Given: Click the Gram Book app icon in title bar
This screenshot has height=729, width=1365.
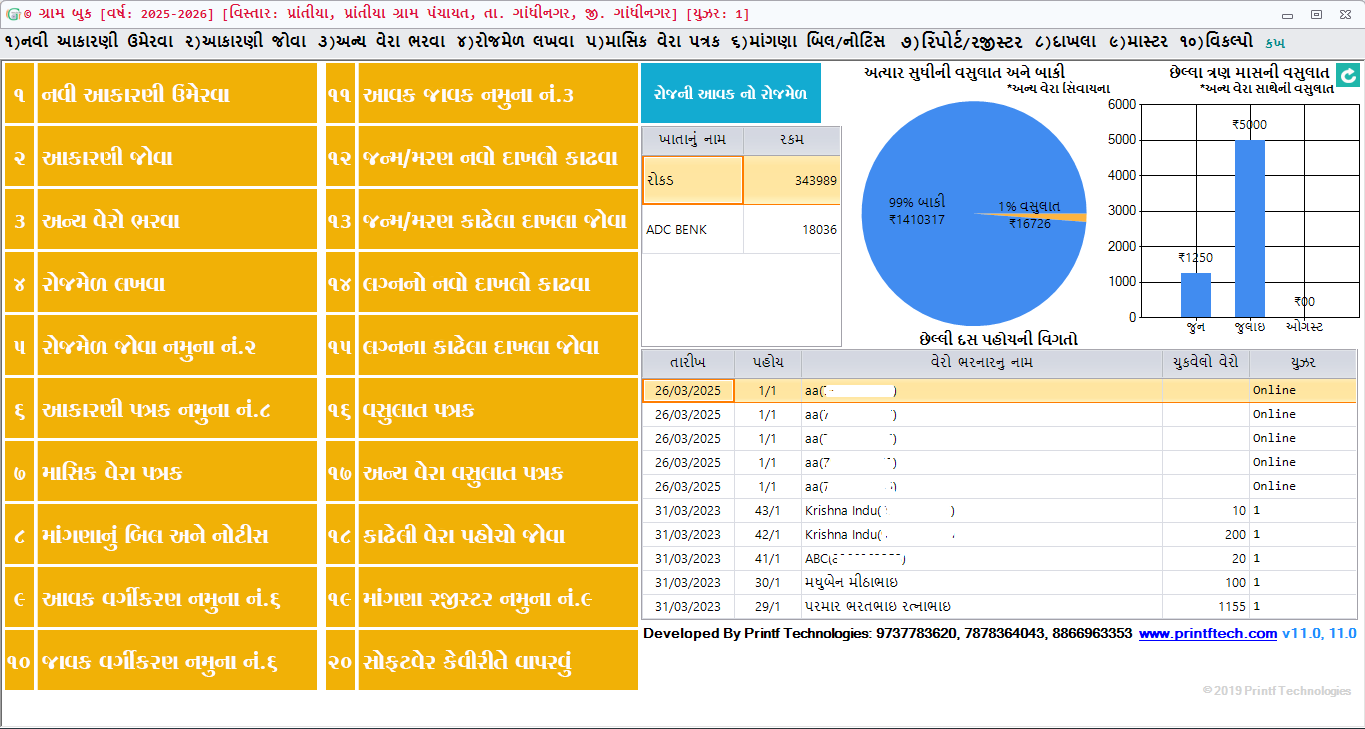Looking at the screenshot, I should click(x=14, y=13).
